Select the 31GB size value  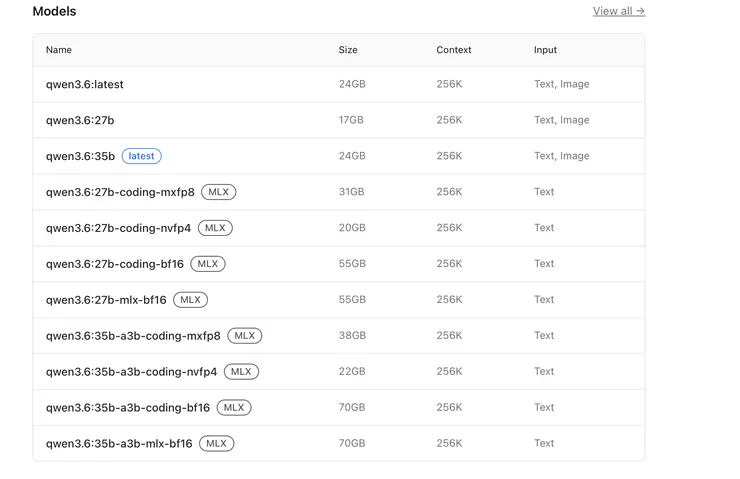pos(351,192)
